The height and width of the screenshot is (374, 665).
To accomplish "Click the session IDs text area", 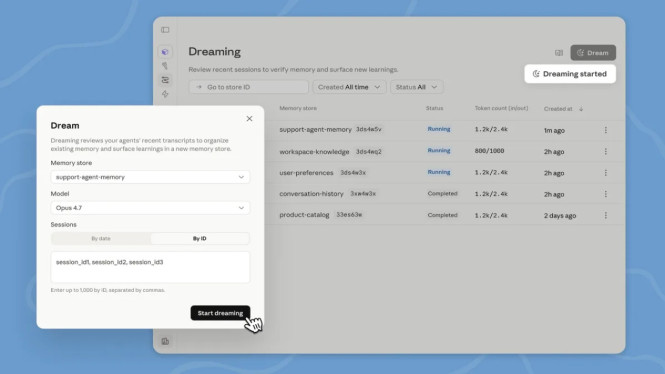I will pyautogui.click(x=150, y=267).
